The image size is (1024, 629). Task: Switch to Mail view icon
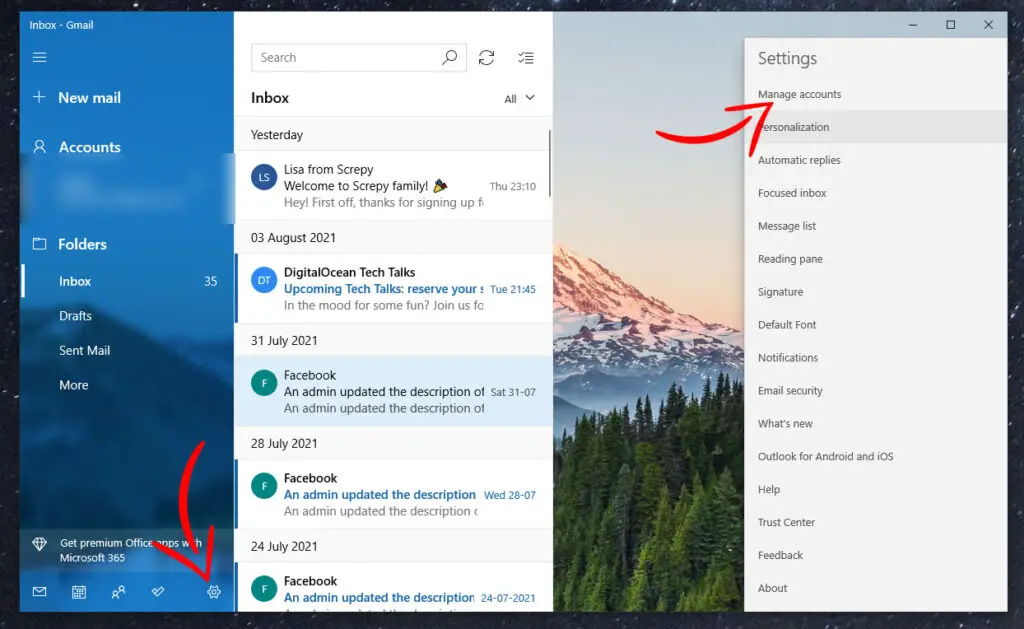pyautogui.click(x=40, y=592)
